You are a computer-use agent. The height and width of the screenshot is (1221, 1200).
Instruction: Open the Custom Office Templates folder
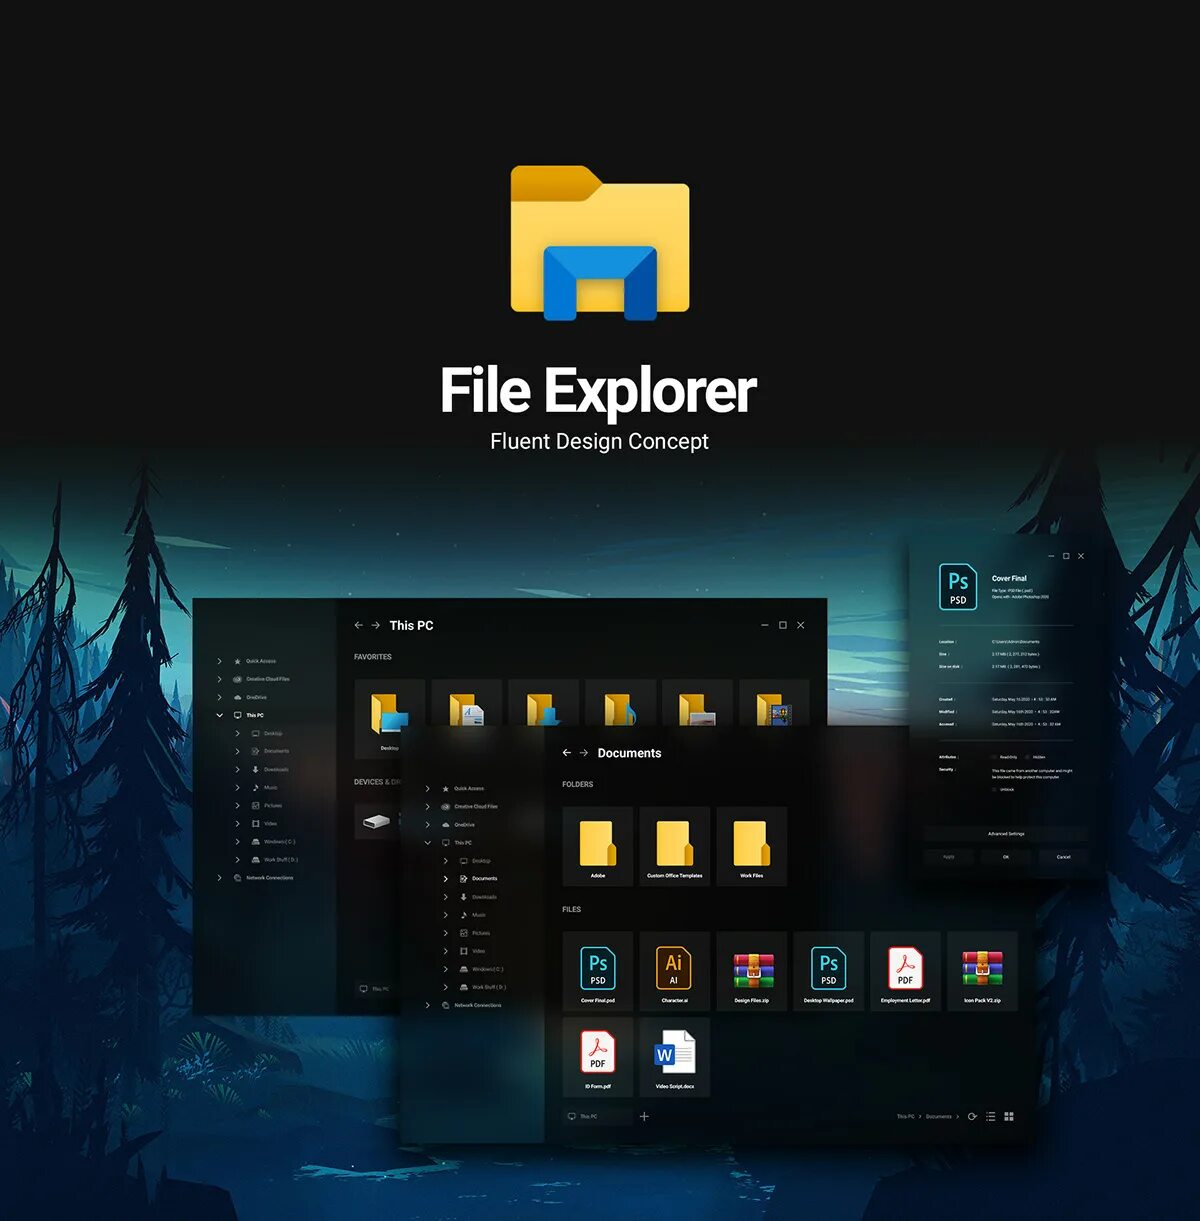coord(674,846)
